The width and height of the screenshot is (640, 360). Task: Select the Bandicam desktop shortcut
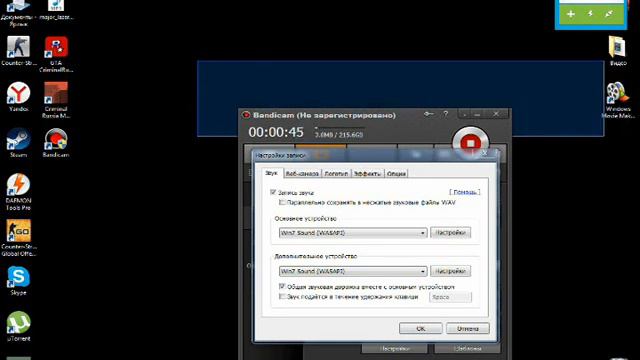tap(56, 143)
